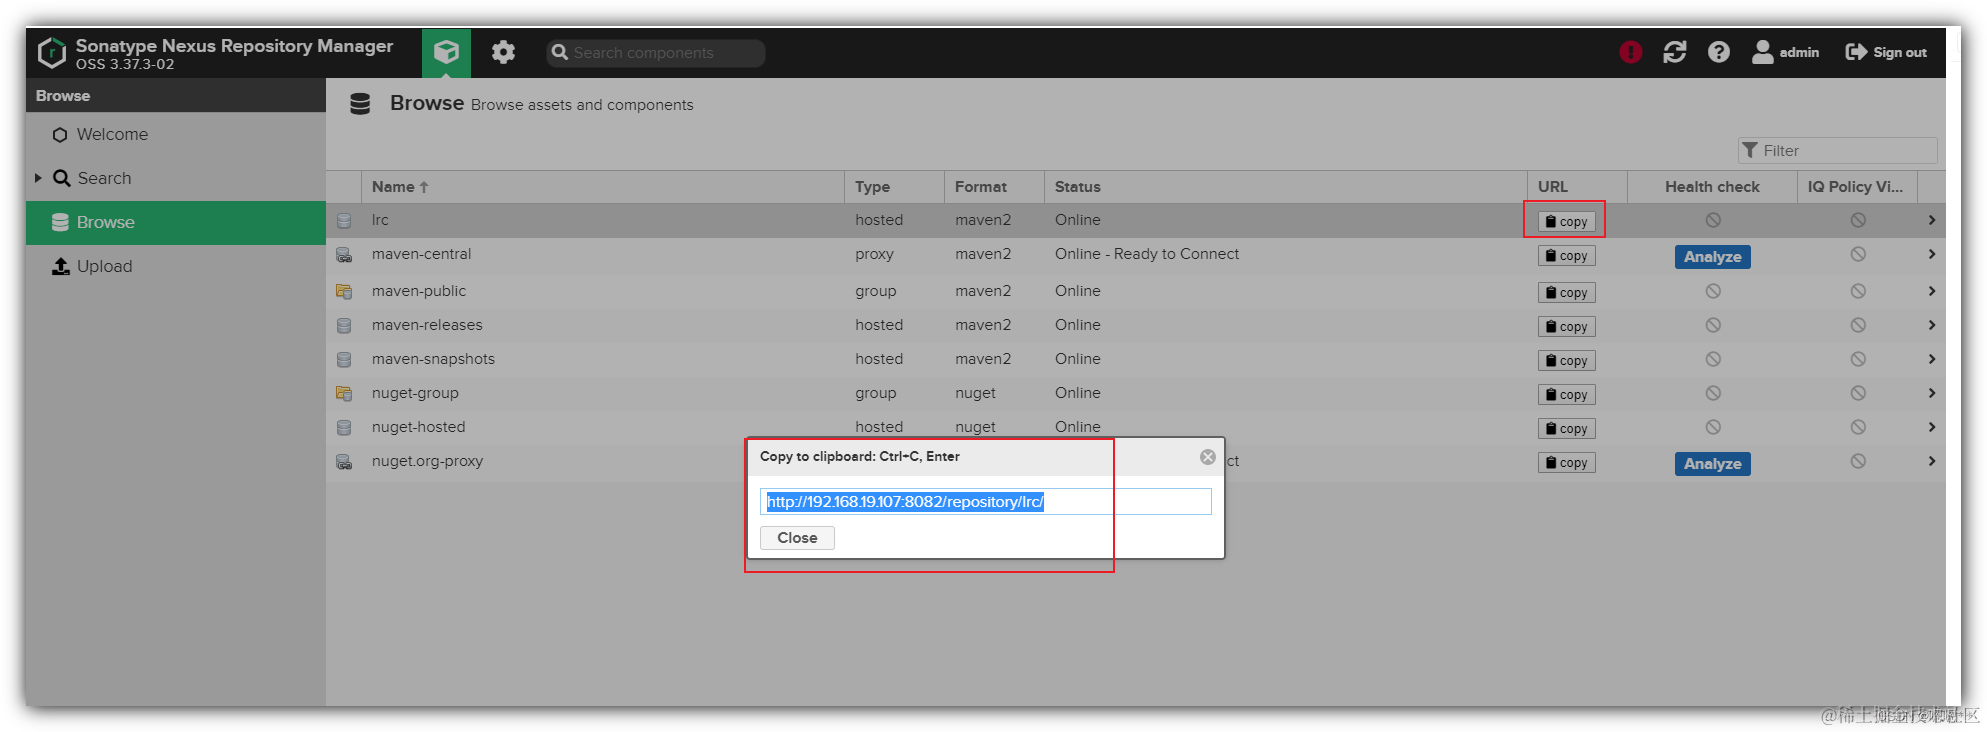
Task: Click the repository URL text field in dialog
Action: pos(986,502)
